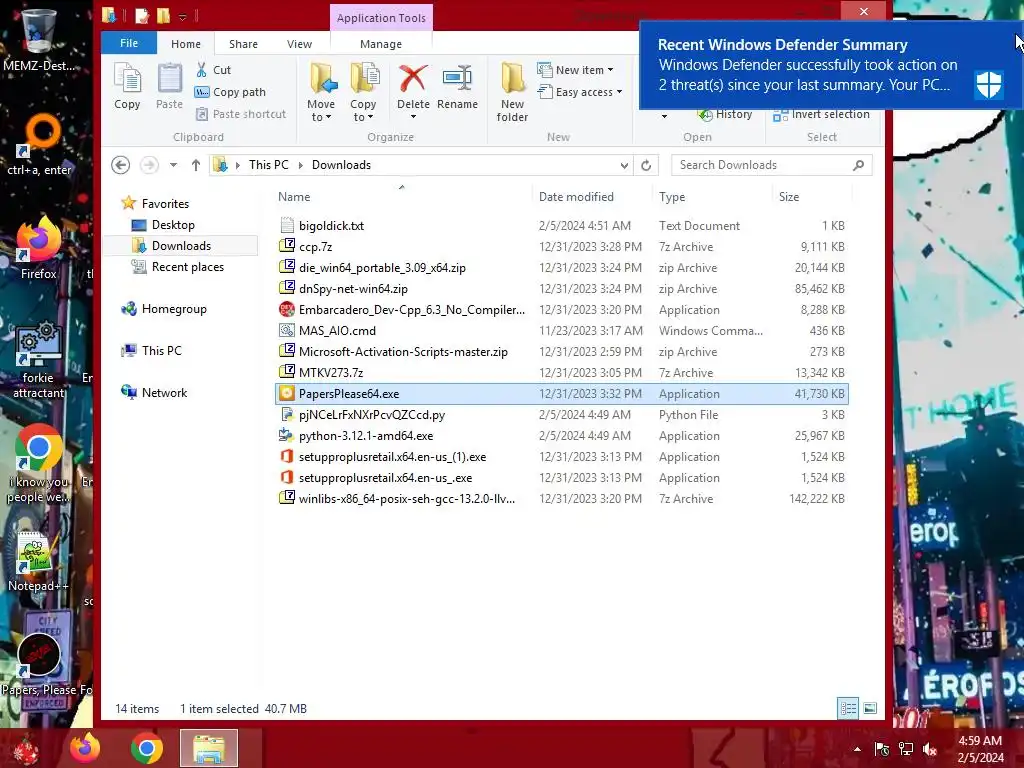Open the recent locations dropdown arrow
Viewport: 1024px width, 768px height.
173,165
